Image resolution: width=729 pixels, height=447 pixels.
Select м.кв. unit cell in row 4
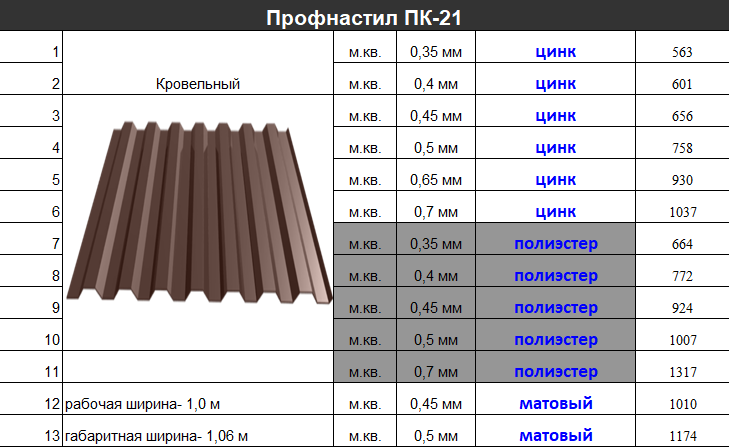(365, 143)
